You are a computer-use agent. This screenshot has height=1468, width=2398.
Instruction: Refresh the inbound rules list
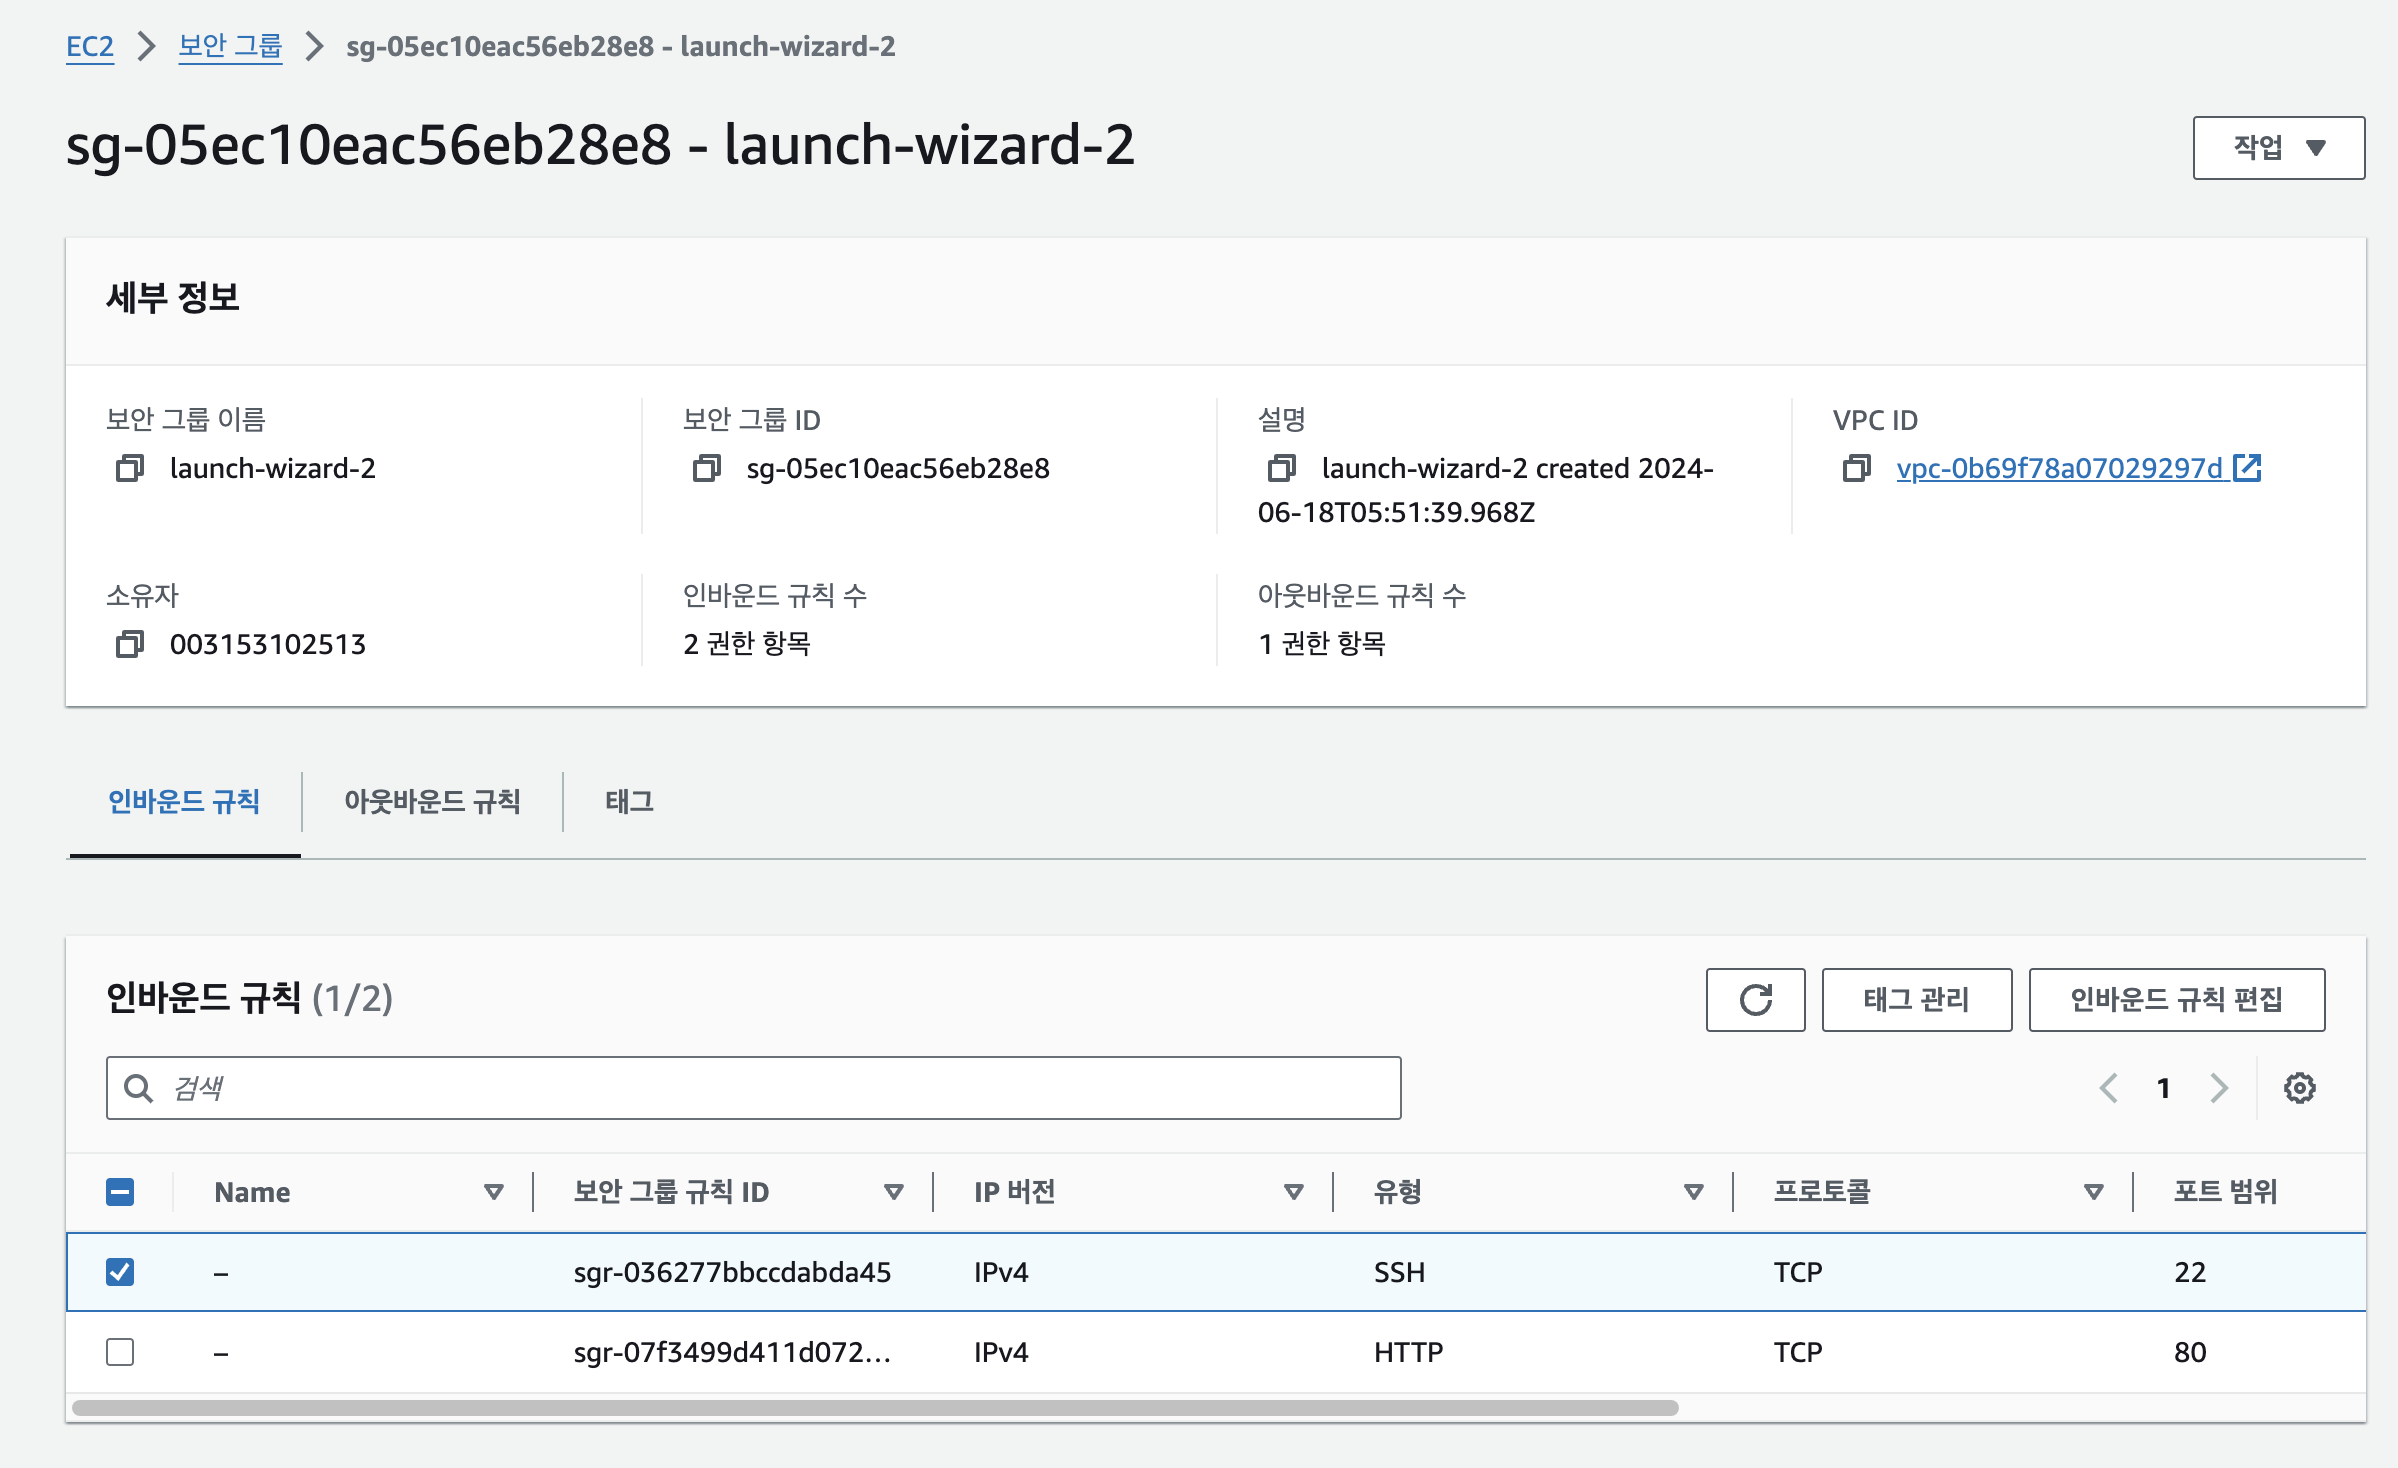(1755, 999)
